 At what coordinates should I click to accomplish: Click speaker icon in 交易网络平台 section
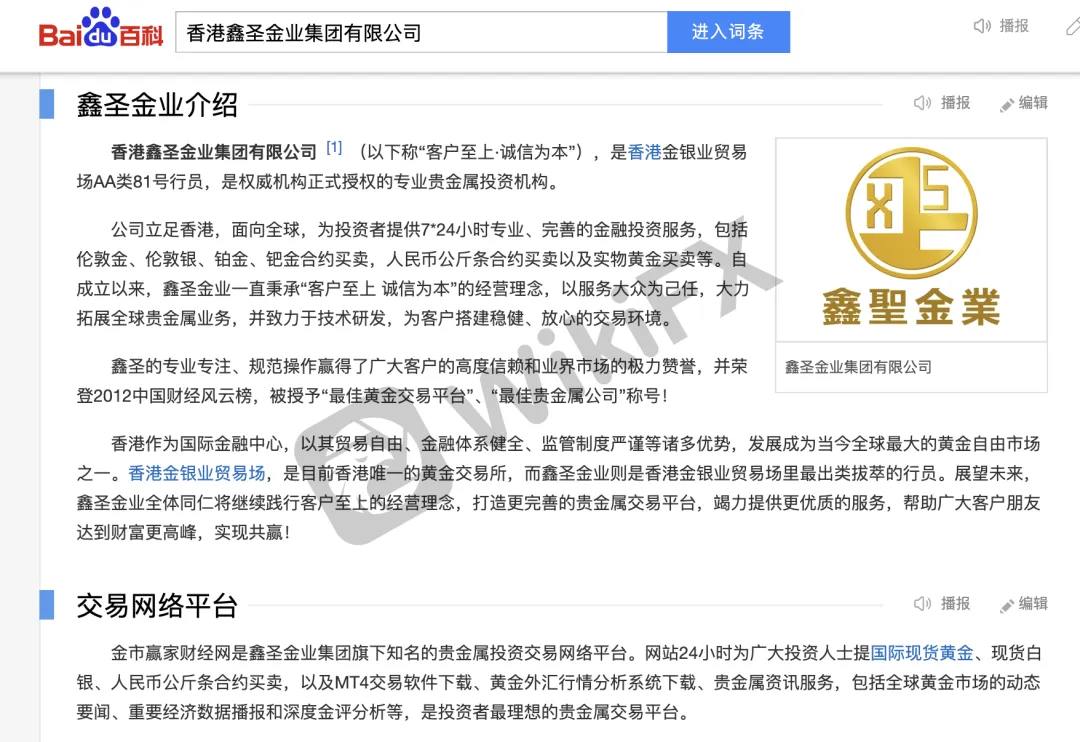tap(922, 604)
